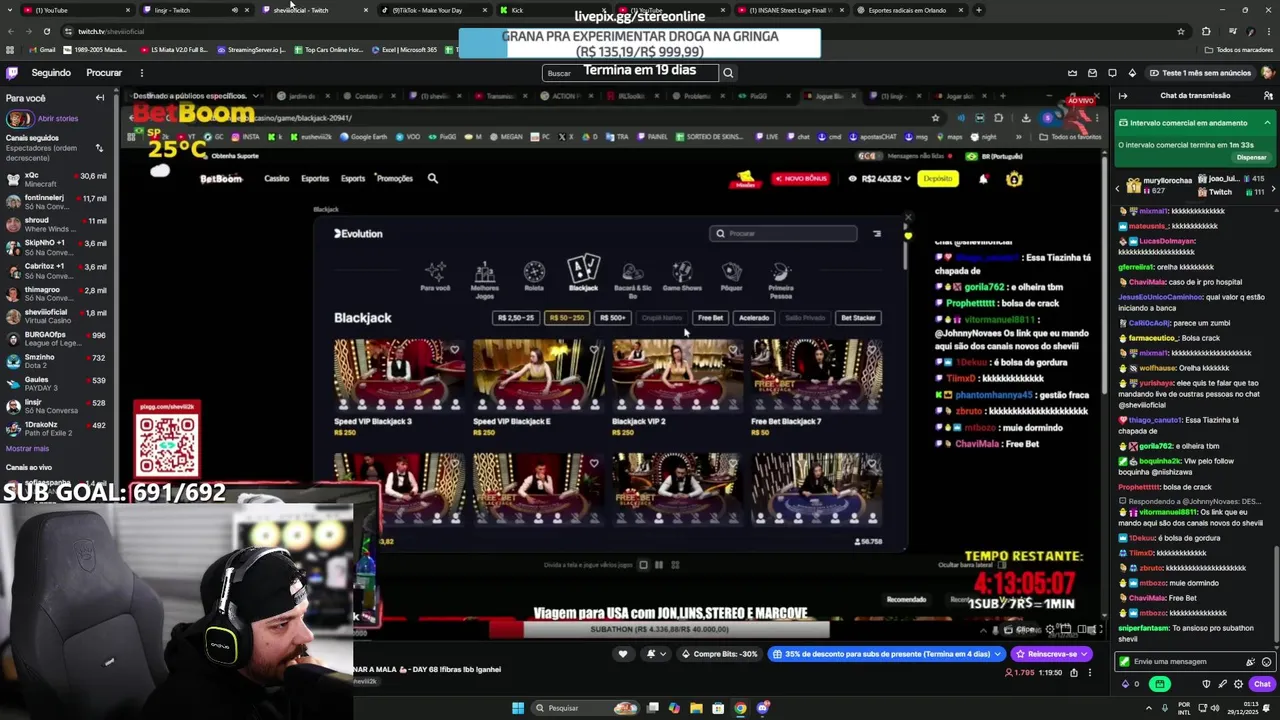Image resolution: width=1280 pixels, height=720 pixels.
Task: Click the Bits cheer icon in chat input
Action: (x=1250, y=661)
